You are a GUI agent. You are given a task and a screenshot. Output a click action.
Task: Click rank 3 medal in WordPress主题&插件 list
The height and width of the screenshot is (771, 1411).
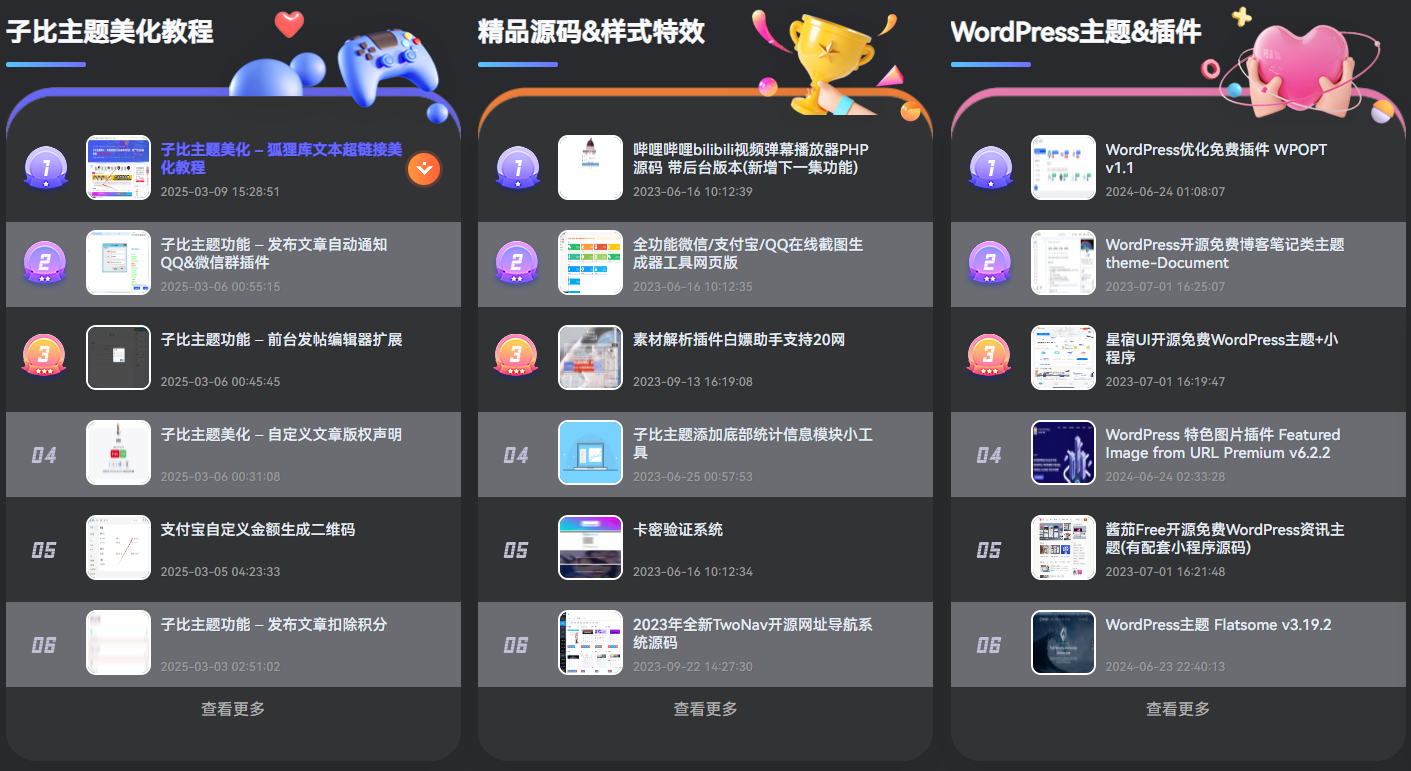click(989, 357)
